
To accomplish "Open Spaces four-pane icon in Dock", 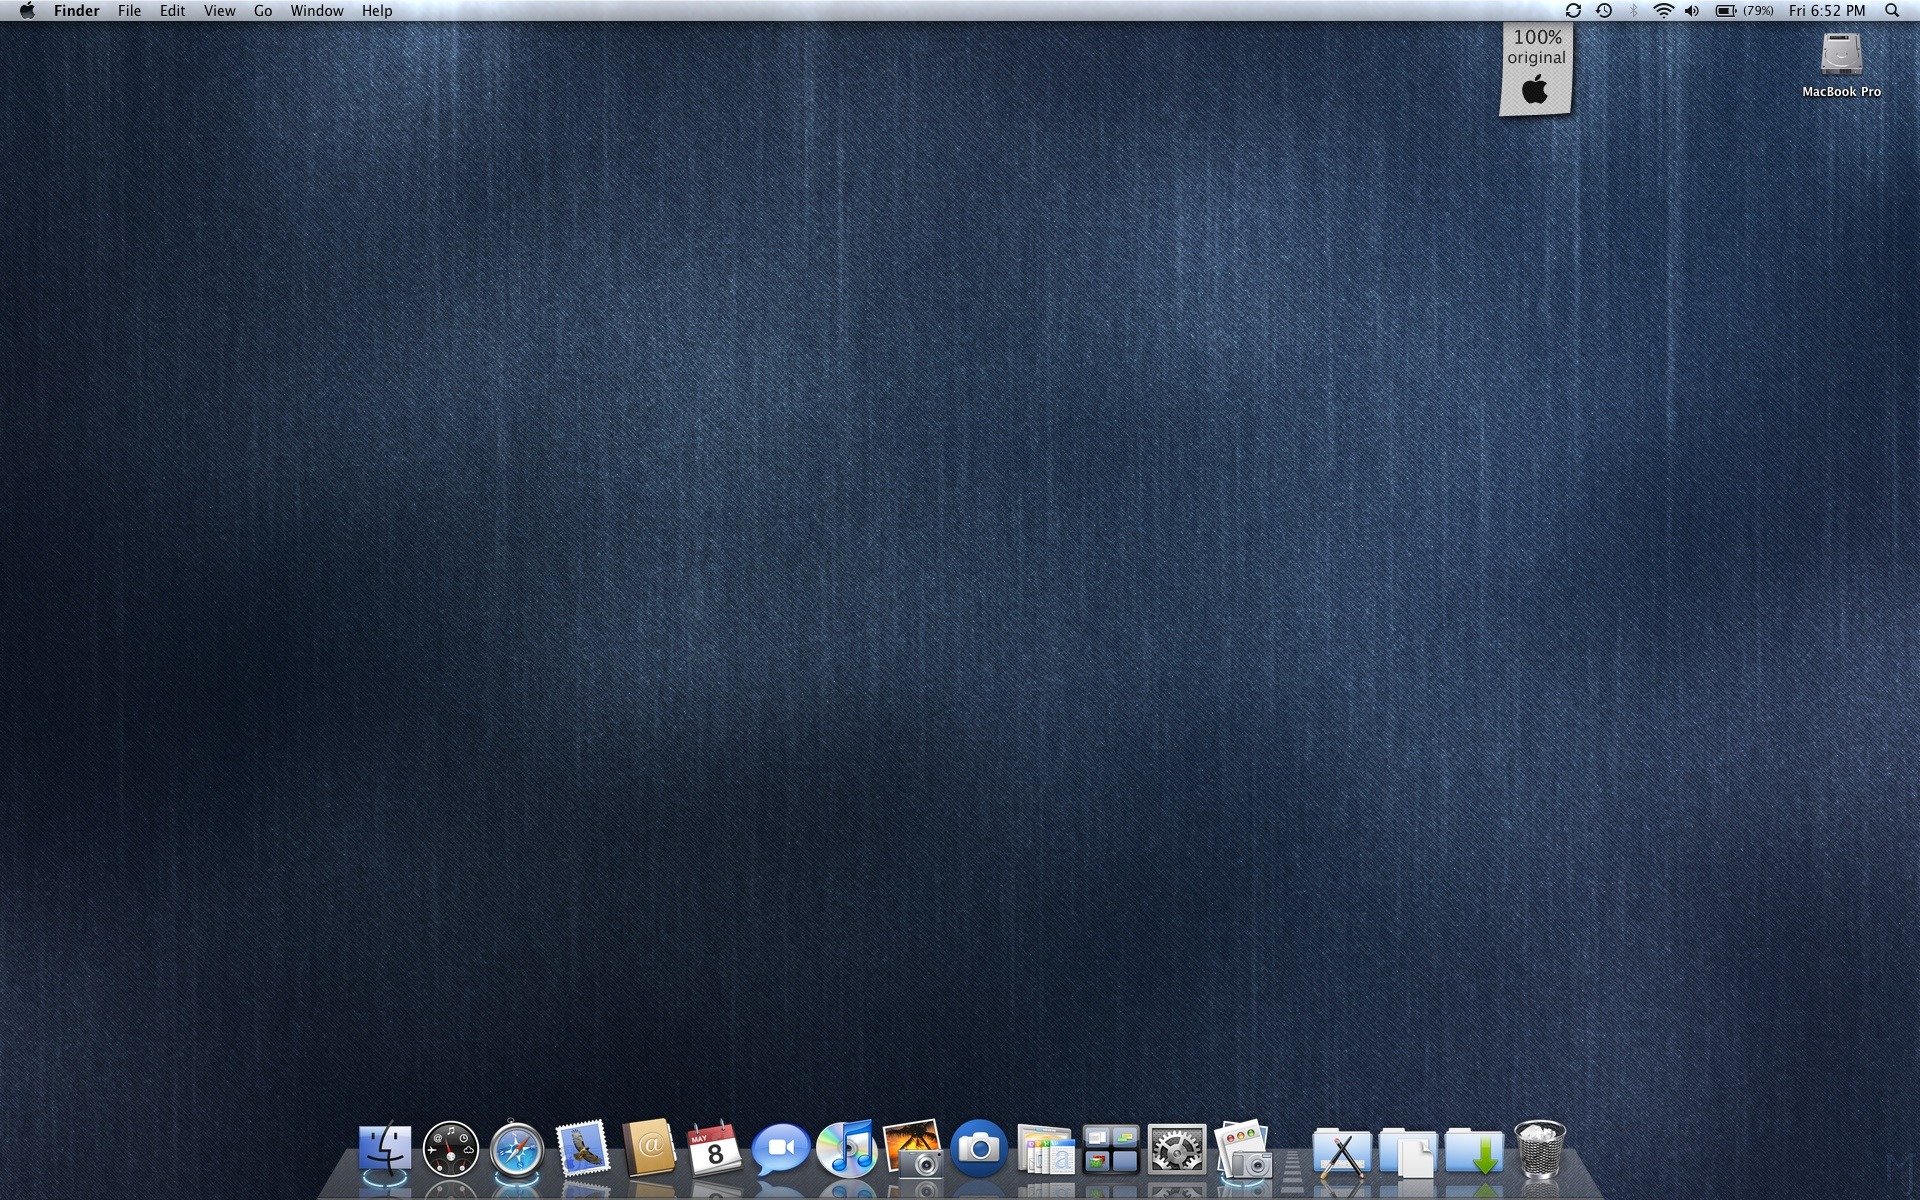I will pos(1111,1150).
